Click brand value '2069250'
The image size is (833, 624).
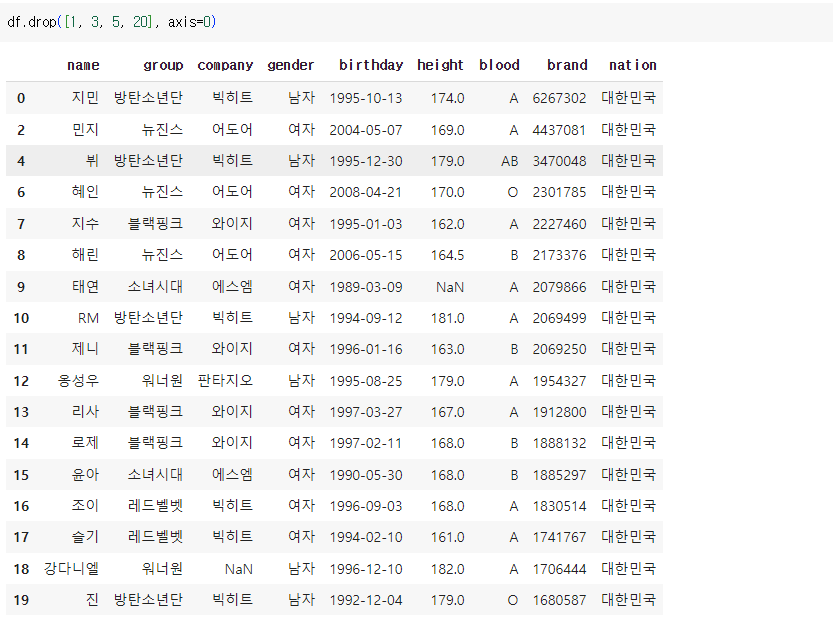pos(559,349)
